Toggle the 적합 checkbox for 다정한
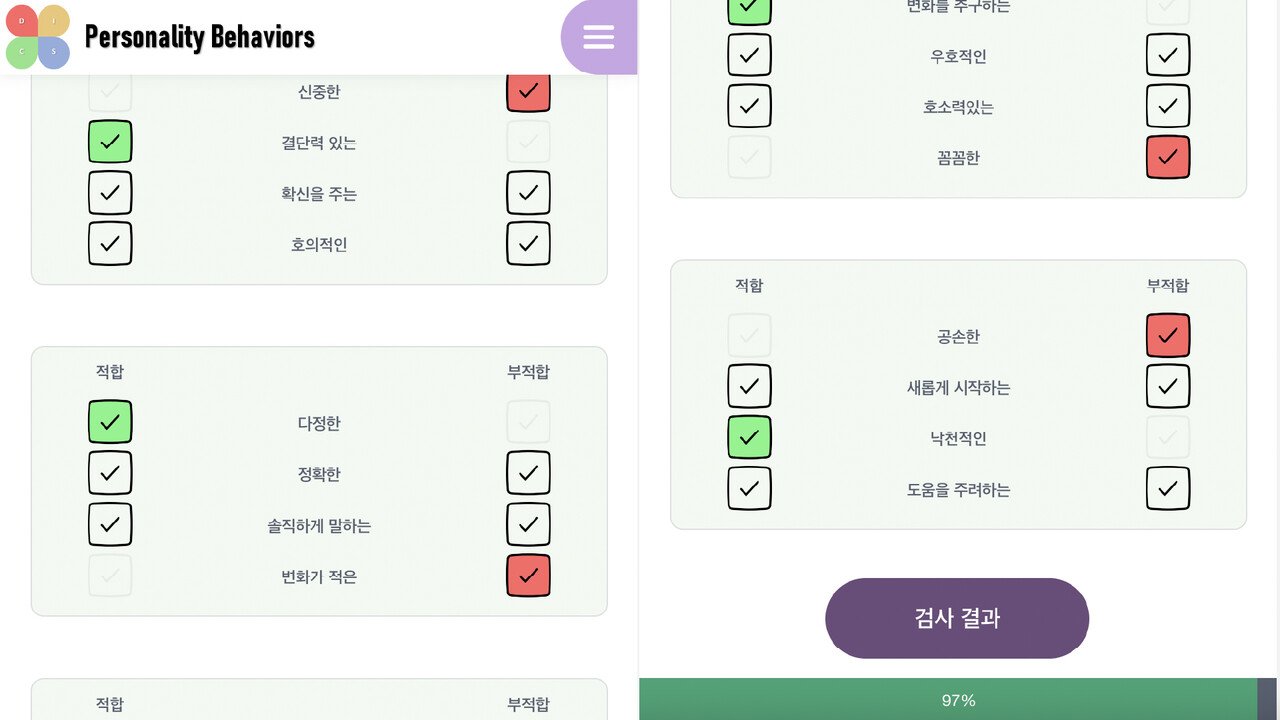The width and height of the screenshot is (1280, 720). coord(110,422)
